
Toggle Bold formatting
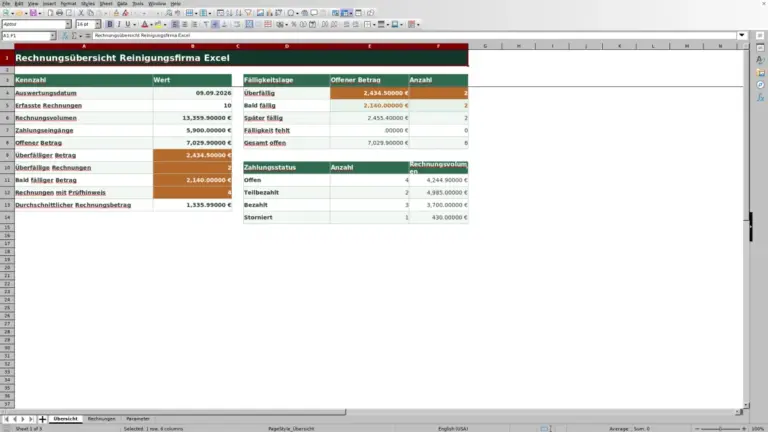[110, 24]
